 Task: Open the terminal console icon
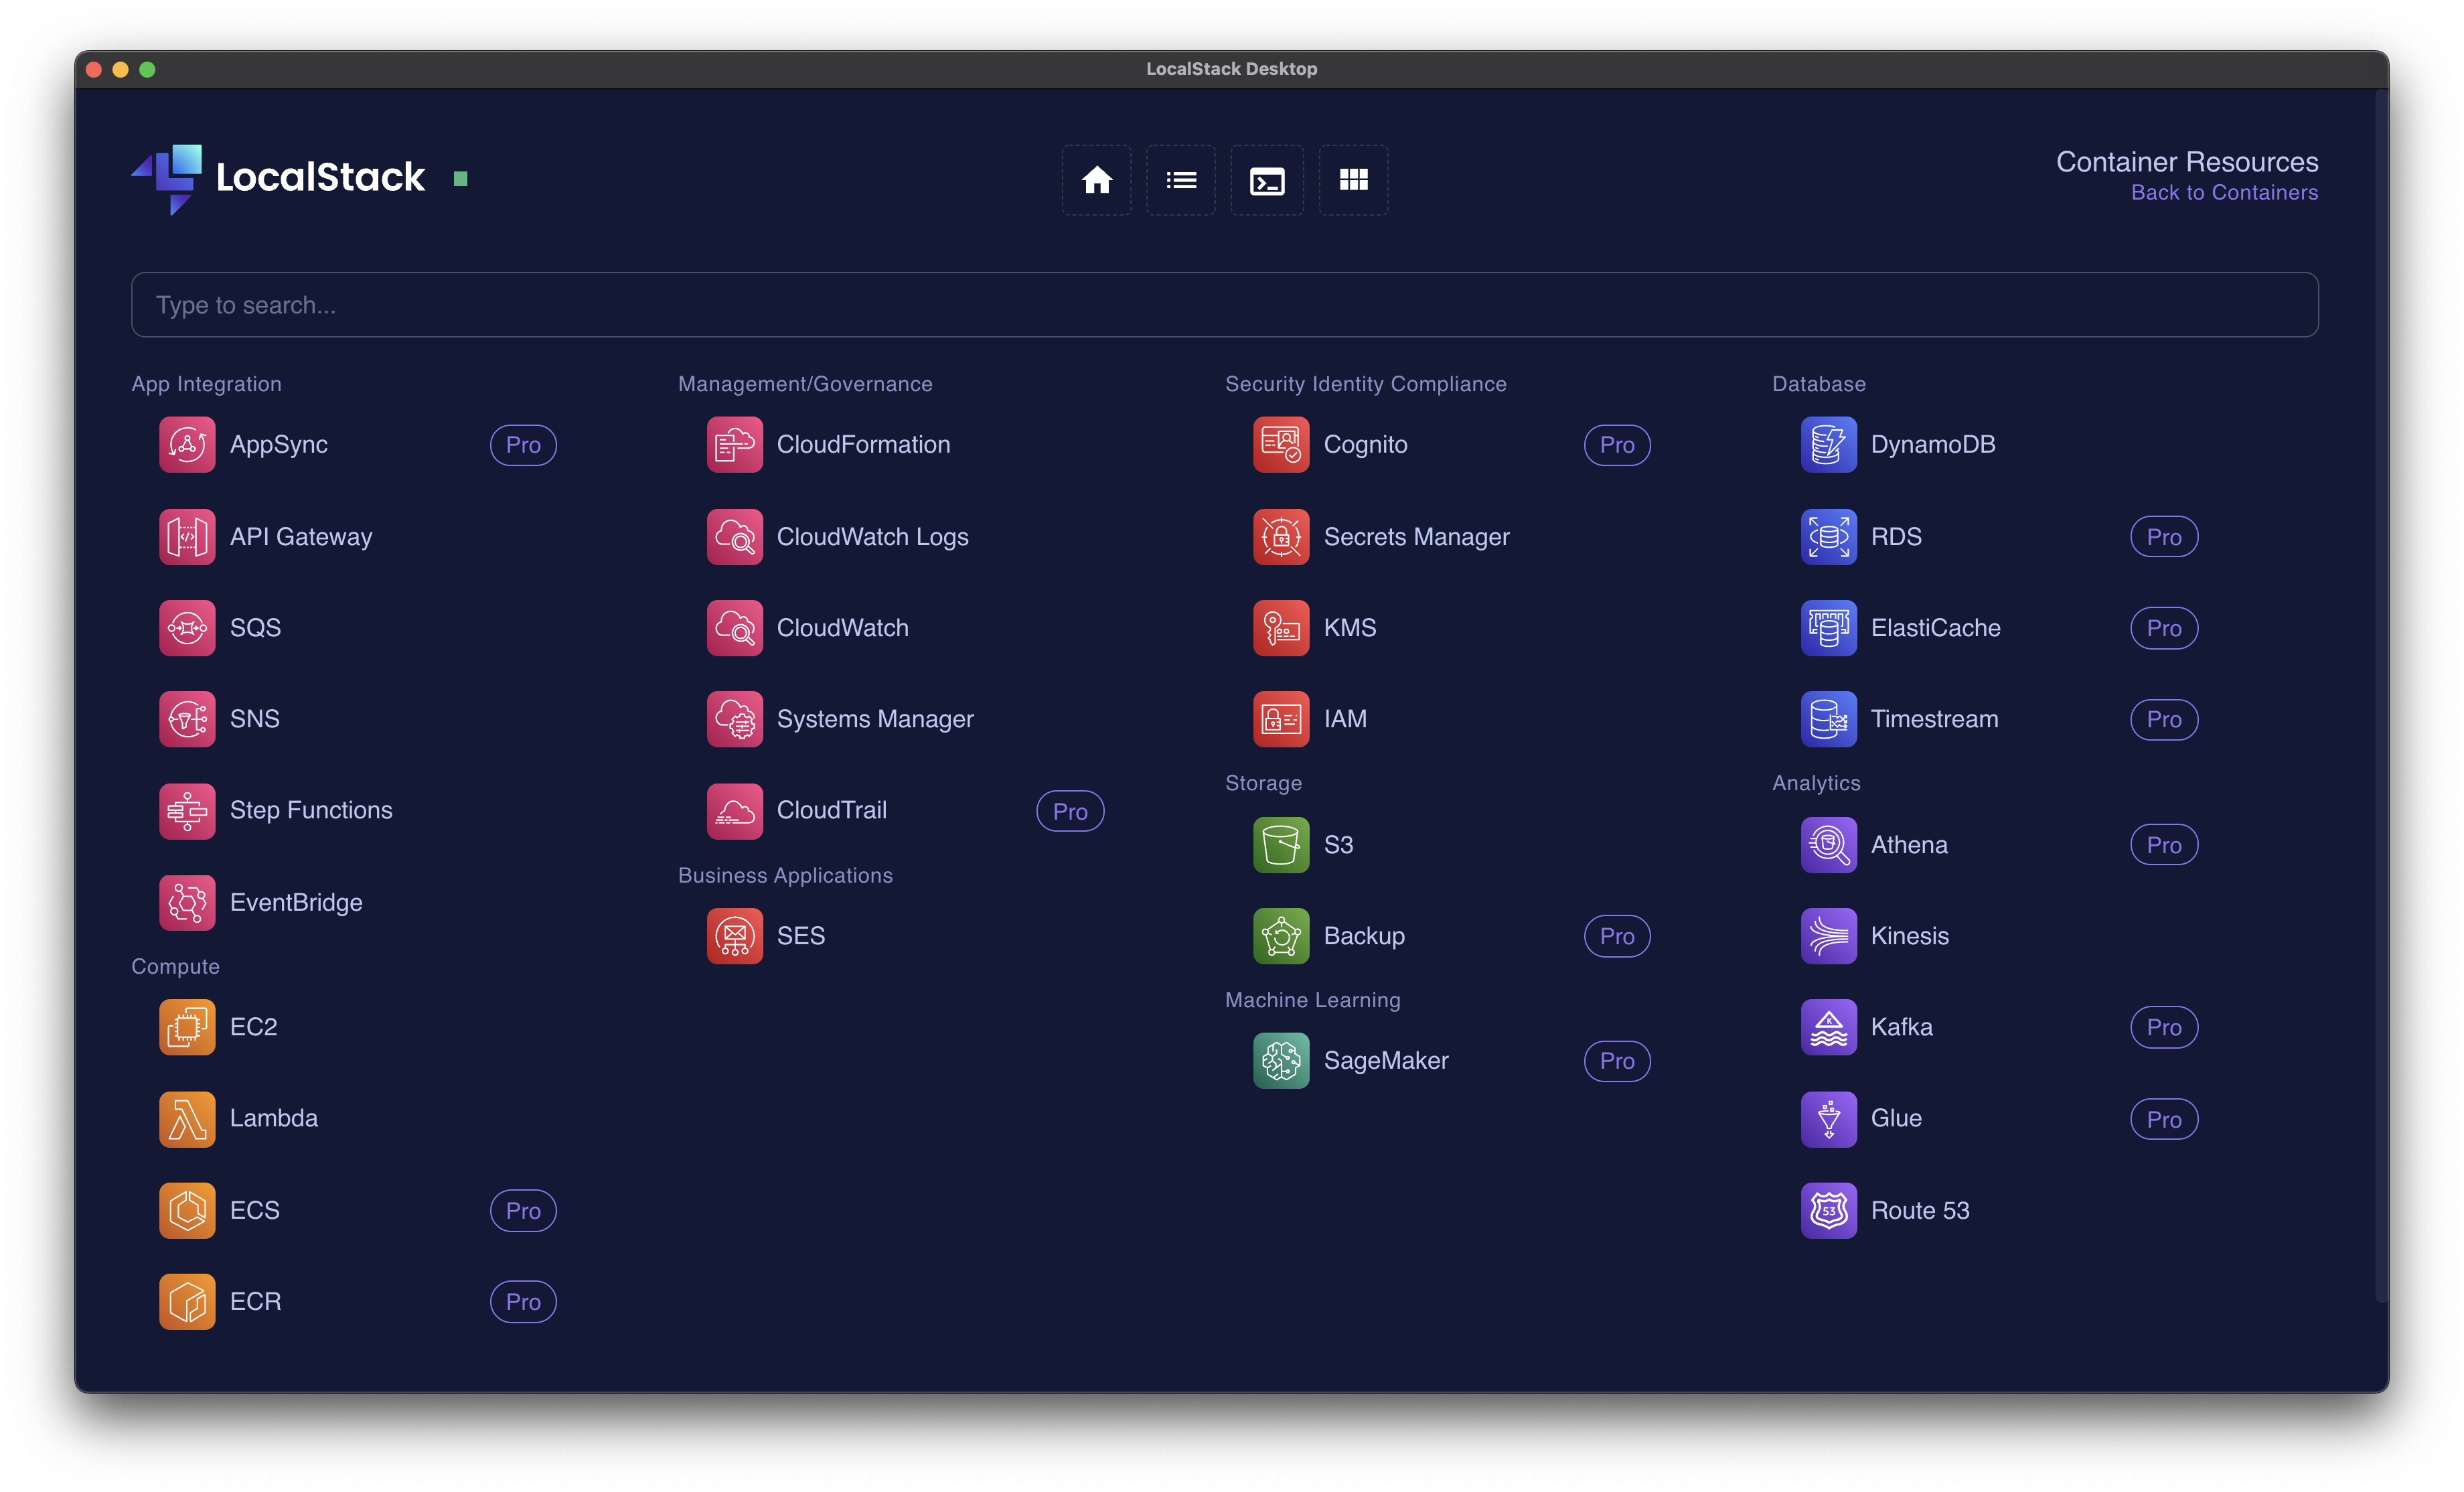point(1267,180)
